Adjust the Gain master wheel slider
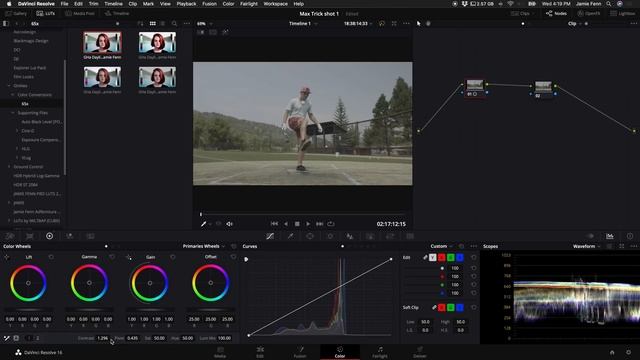The image size is (640, 360). click(x=150, y=310)
